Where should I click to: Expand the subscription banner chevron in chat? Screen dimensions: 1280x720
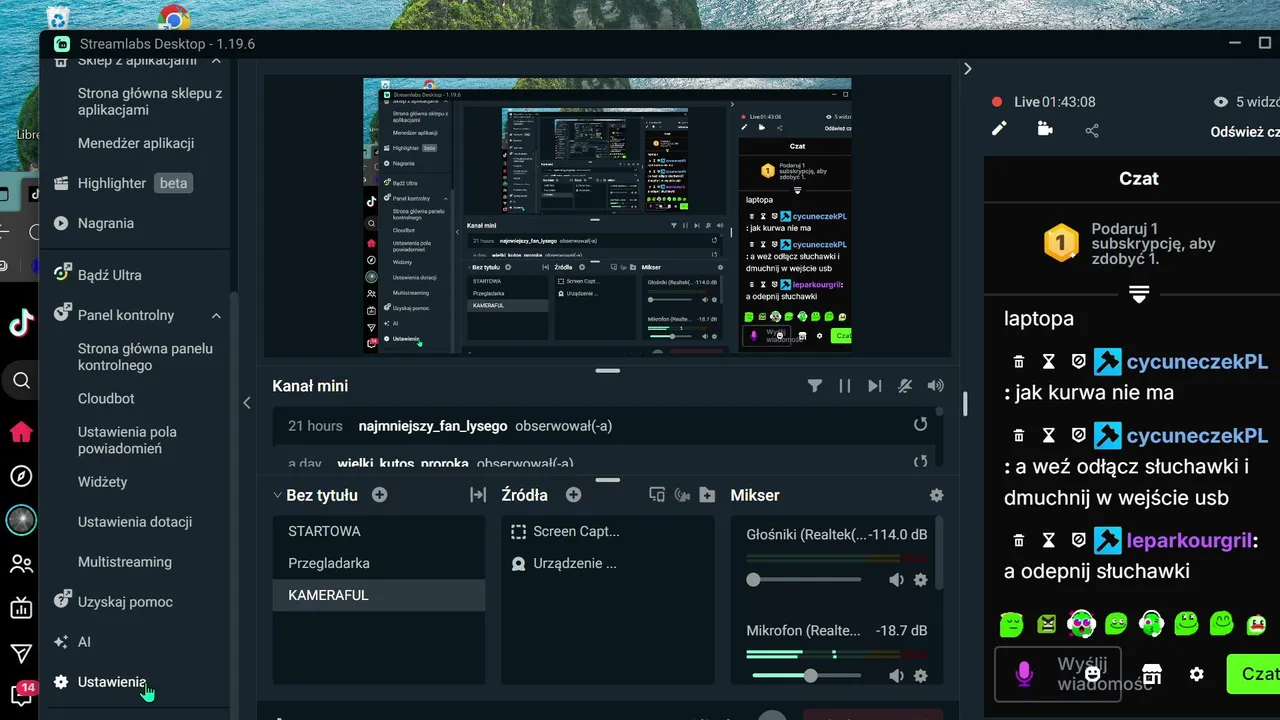tap(1139, 293)
